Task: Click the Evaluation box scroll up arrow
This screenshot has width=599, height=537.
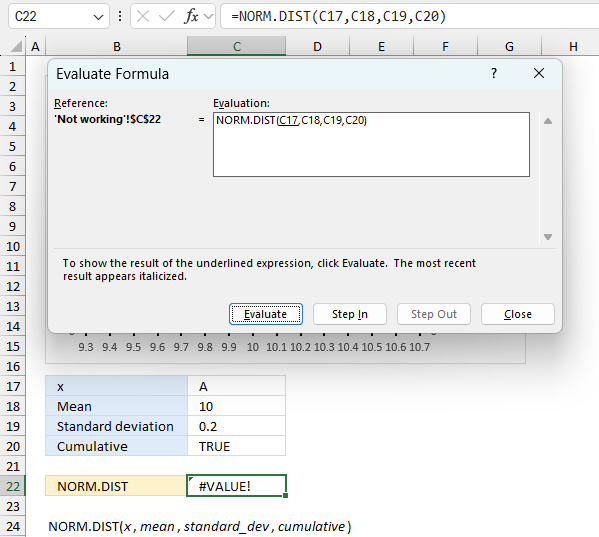Action: [548, 121]
